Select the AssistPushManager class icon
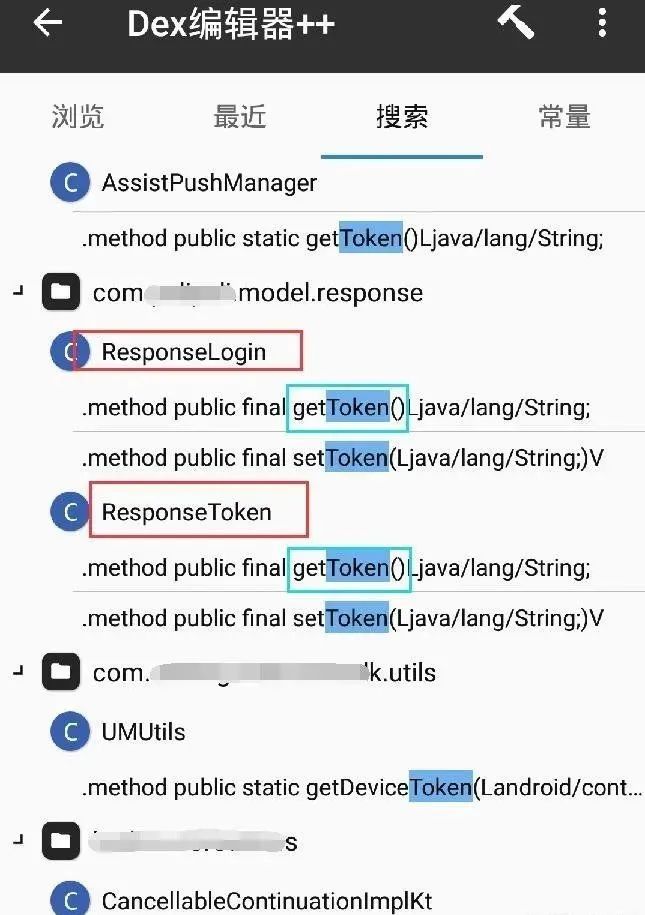645x915 pixels. [70, 183]
